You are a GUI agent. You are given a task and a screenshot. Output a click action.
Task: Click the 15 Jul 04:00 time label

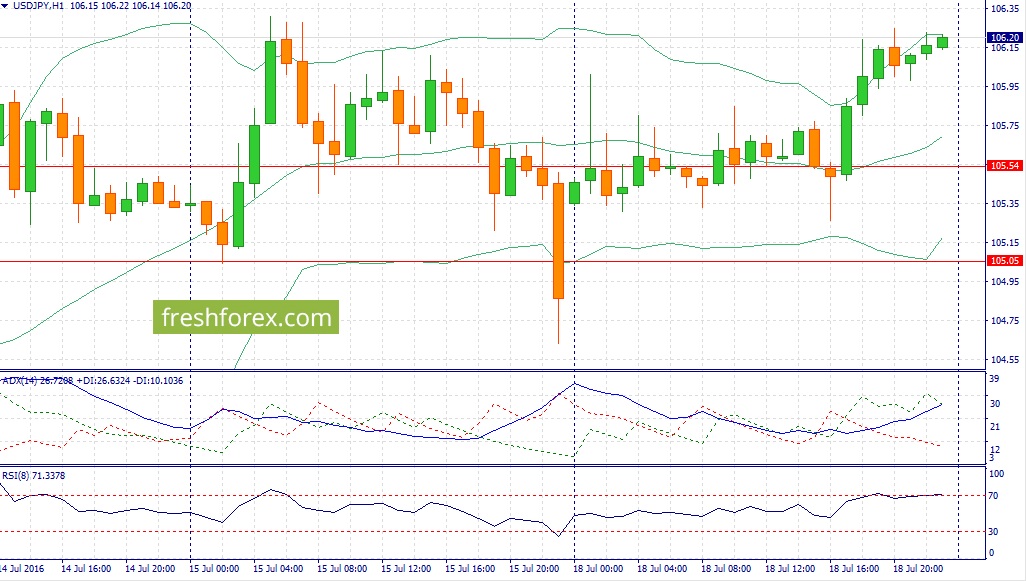(278, 569)
